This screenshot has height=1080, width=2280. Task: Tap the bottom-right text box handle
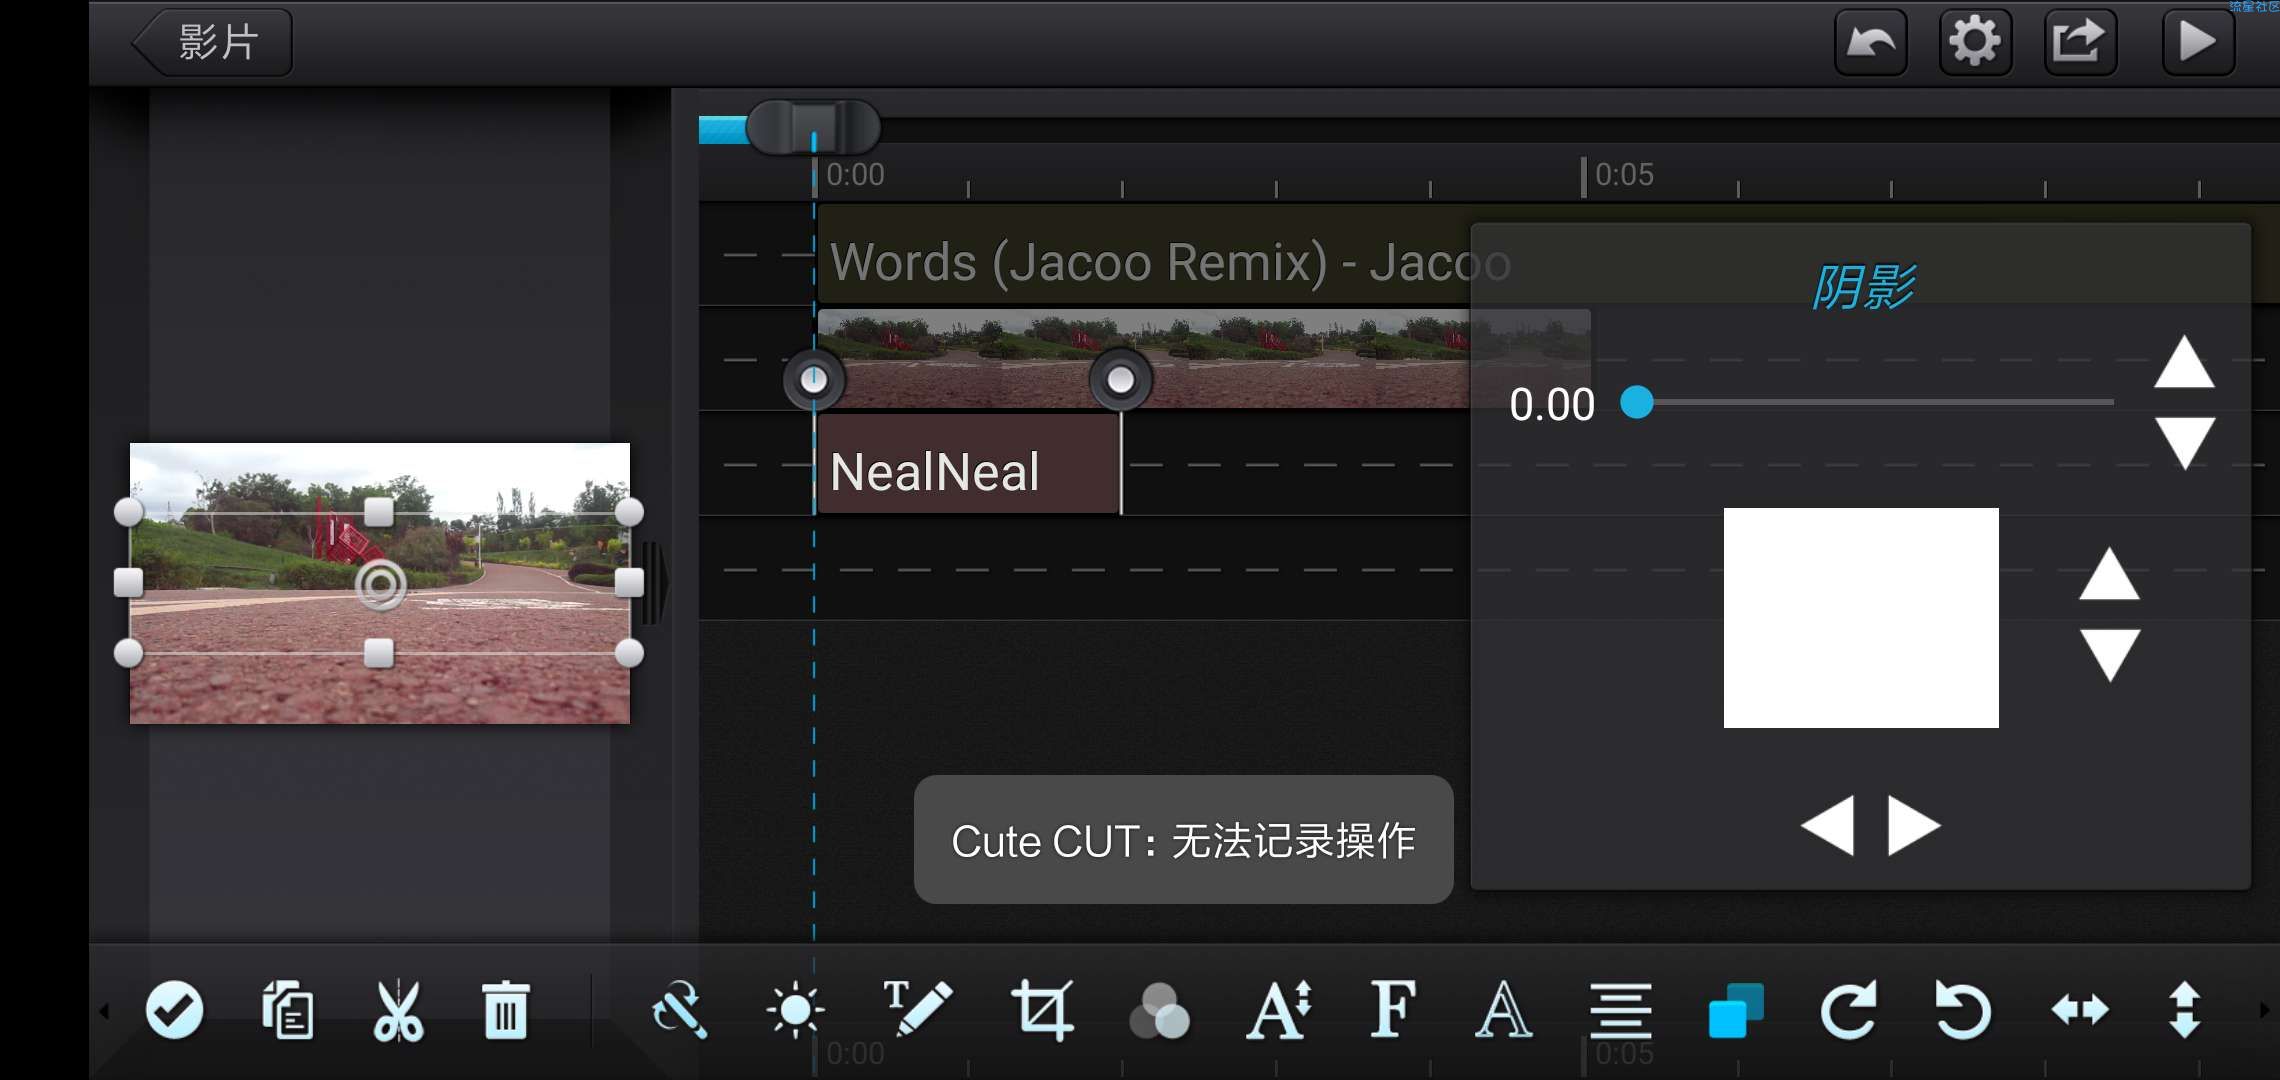629,653
